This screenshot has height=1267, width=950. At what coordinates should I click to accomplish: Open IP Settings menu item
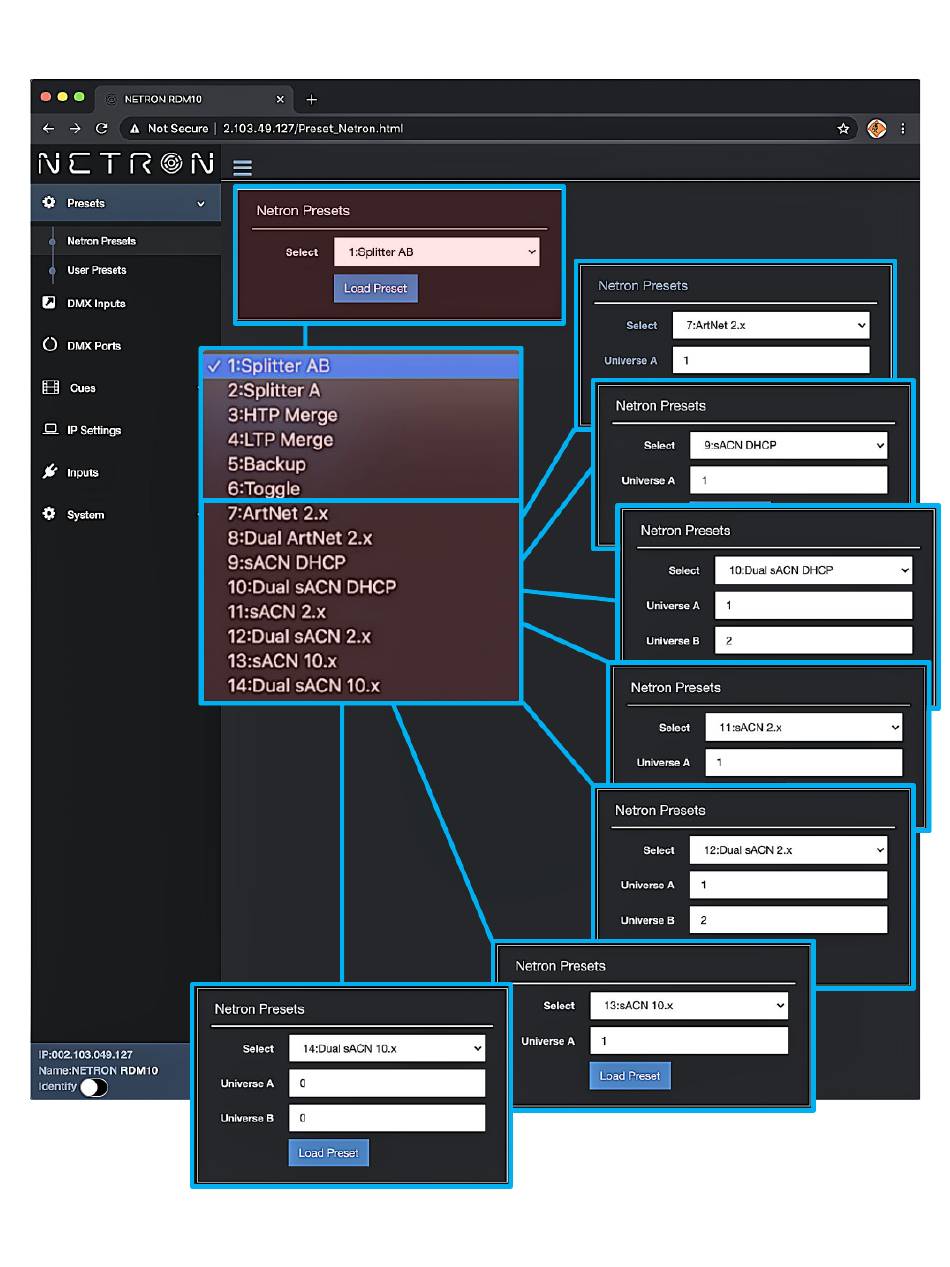pos(94,430)
